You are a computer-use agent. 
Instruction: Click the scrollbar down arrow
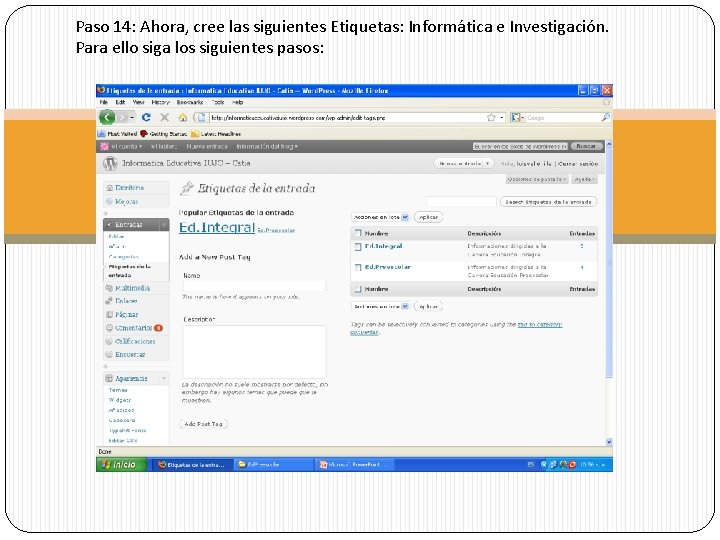pyautogui.click(x=609, y=442)
